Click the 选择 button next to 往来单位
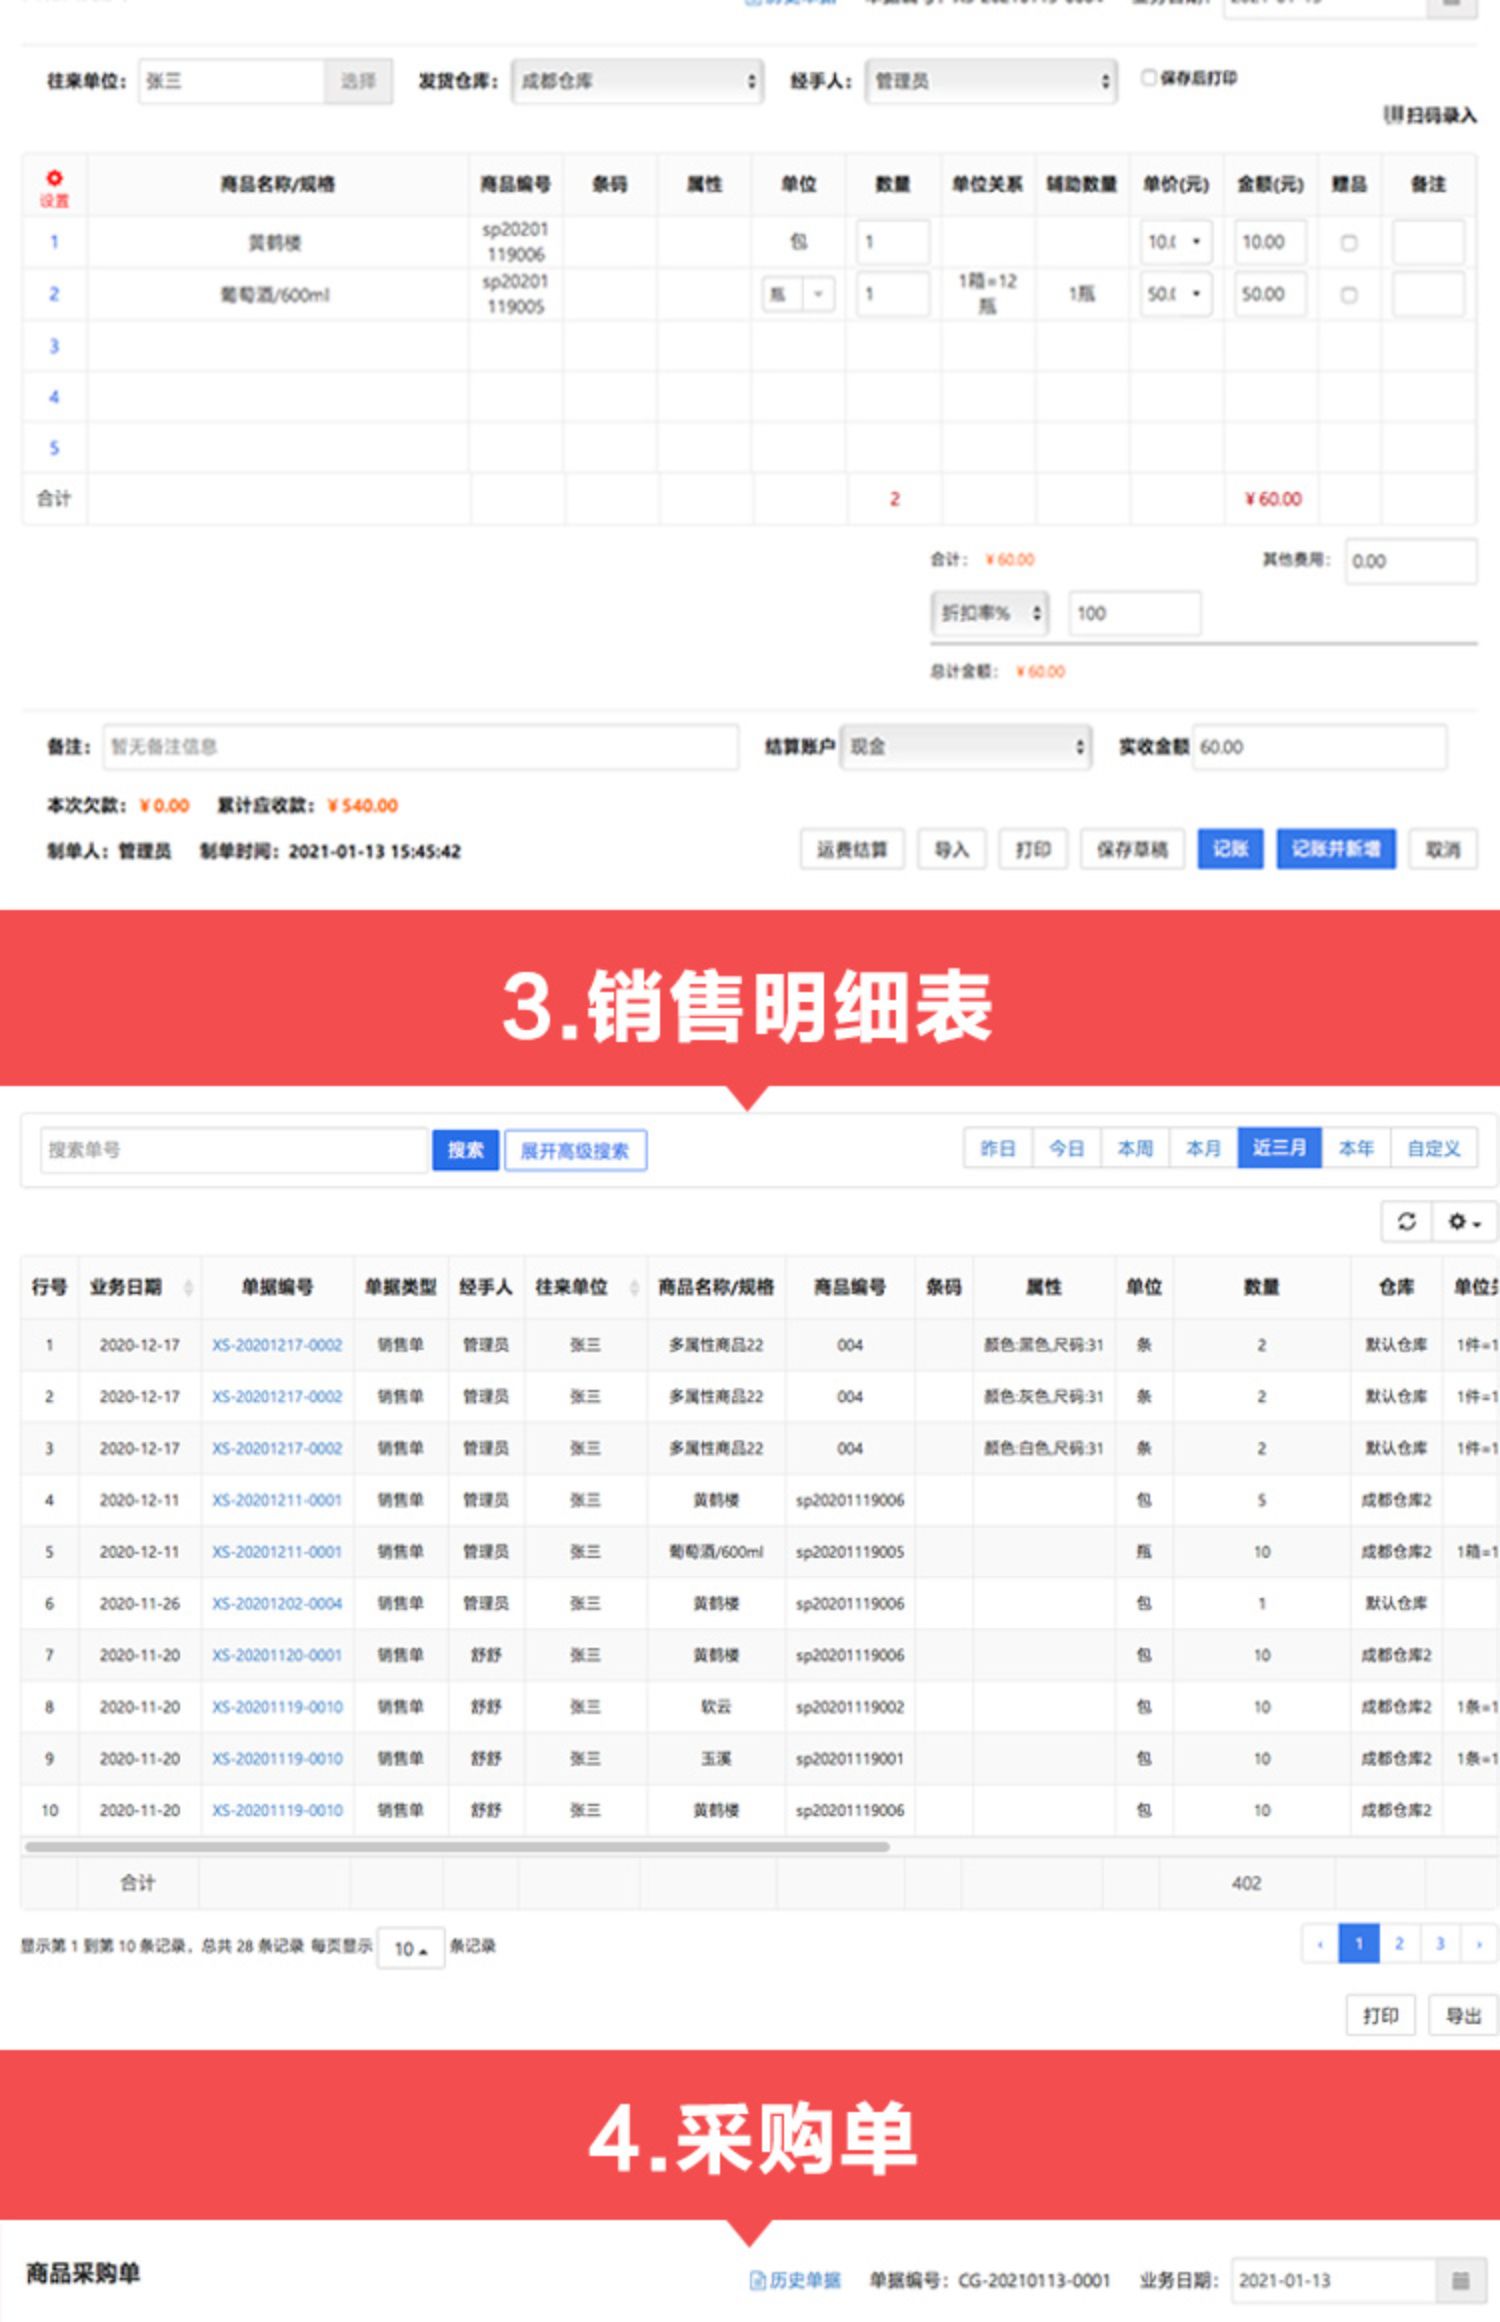 (358, 81)
